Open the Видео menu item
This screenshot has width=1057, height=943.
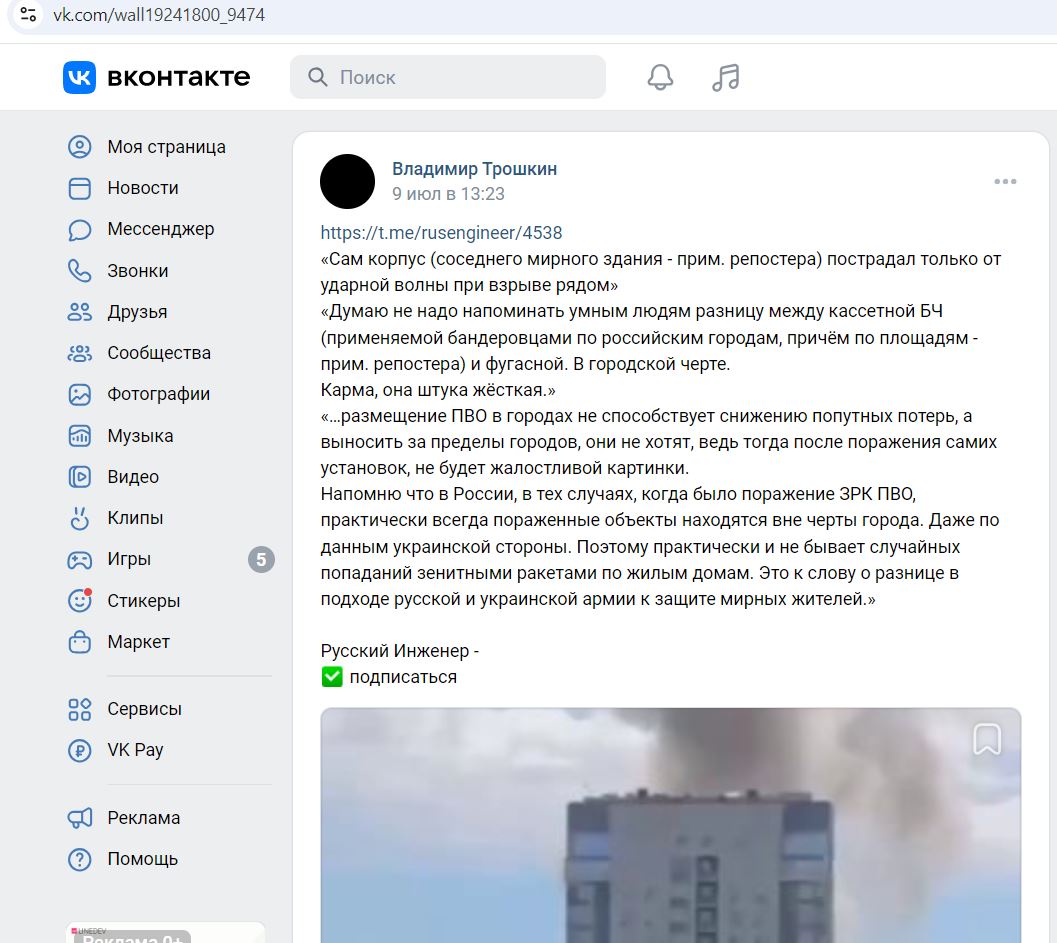(133, 477)
